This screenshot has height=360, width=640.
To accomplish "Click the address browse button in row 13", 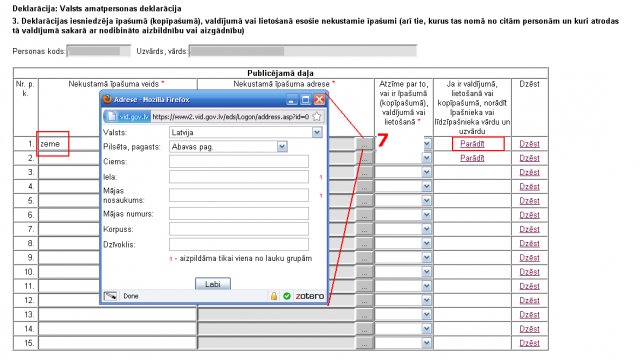I will (x=364, y=315).
